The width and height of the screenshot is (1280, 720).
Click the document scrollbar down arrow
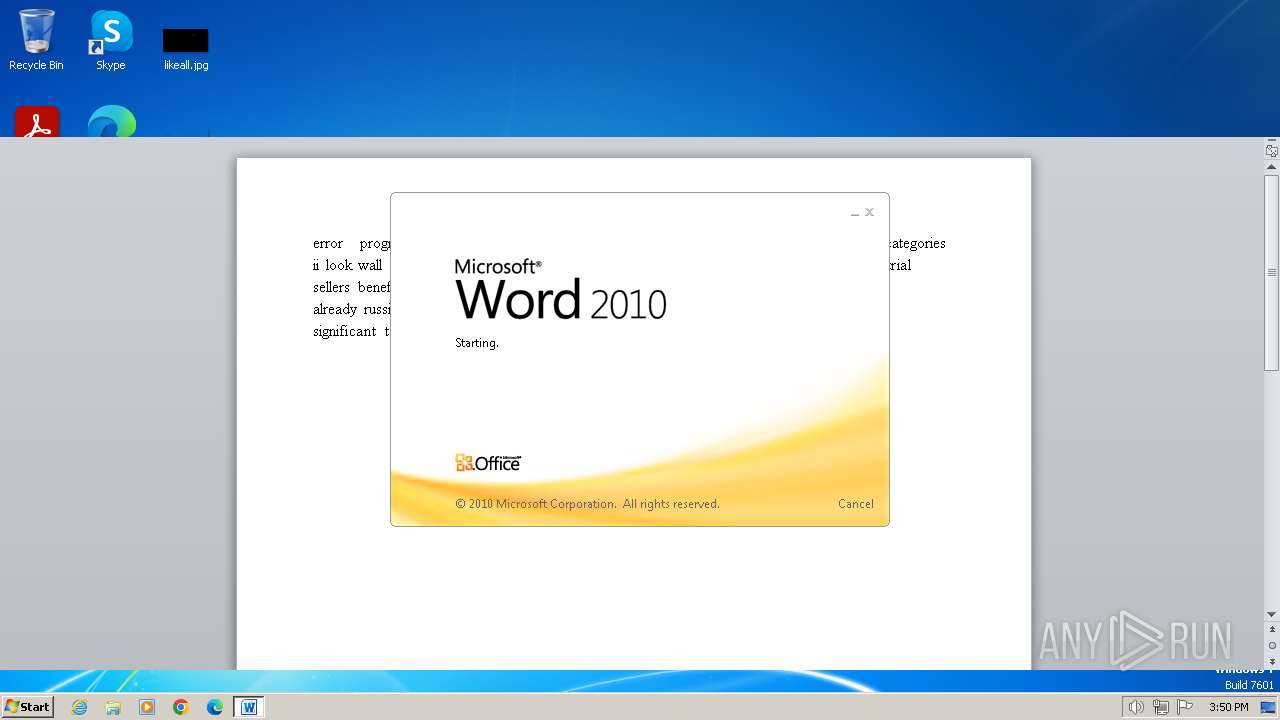coord(1272,614)
